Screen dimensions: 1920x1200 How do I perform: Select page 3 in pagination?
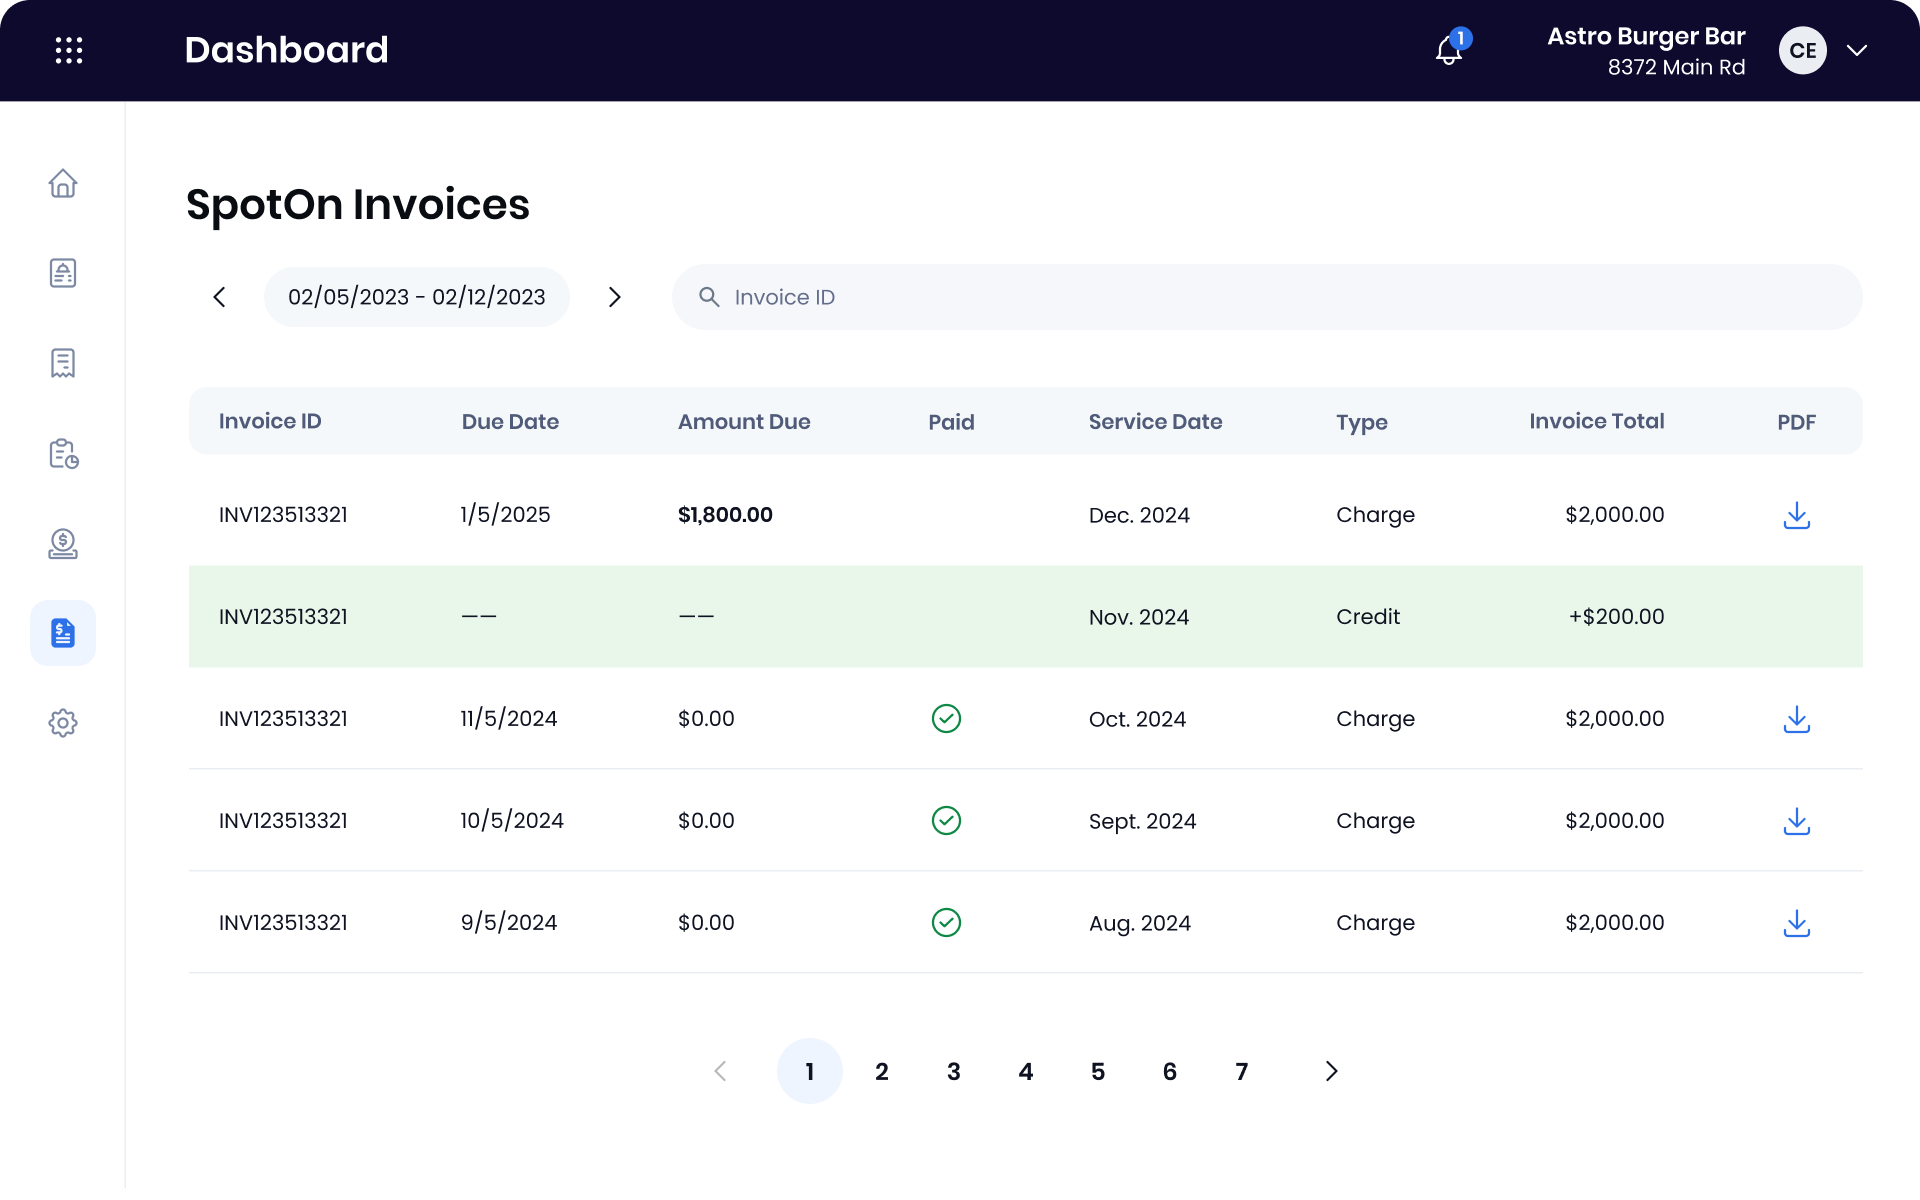coord(954,1071)
